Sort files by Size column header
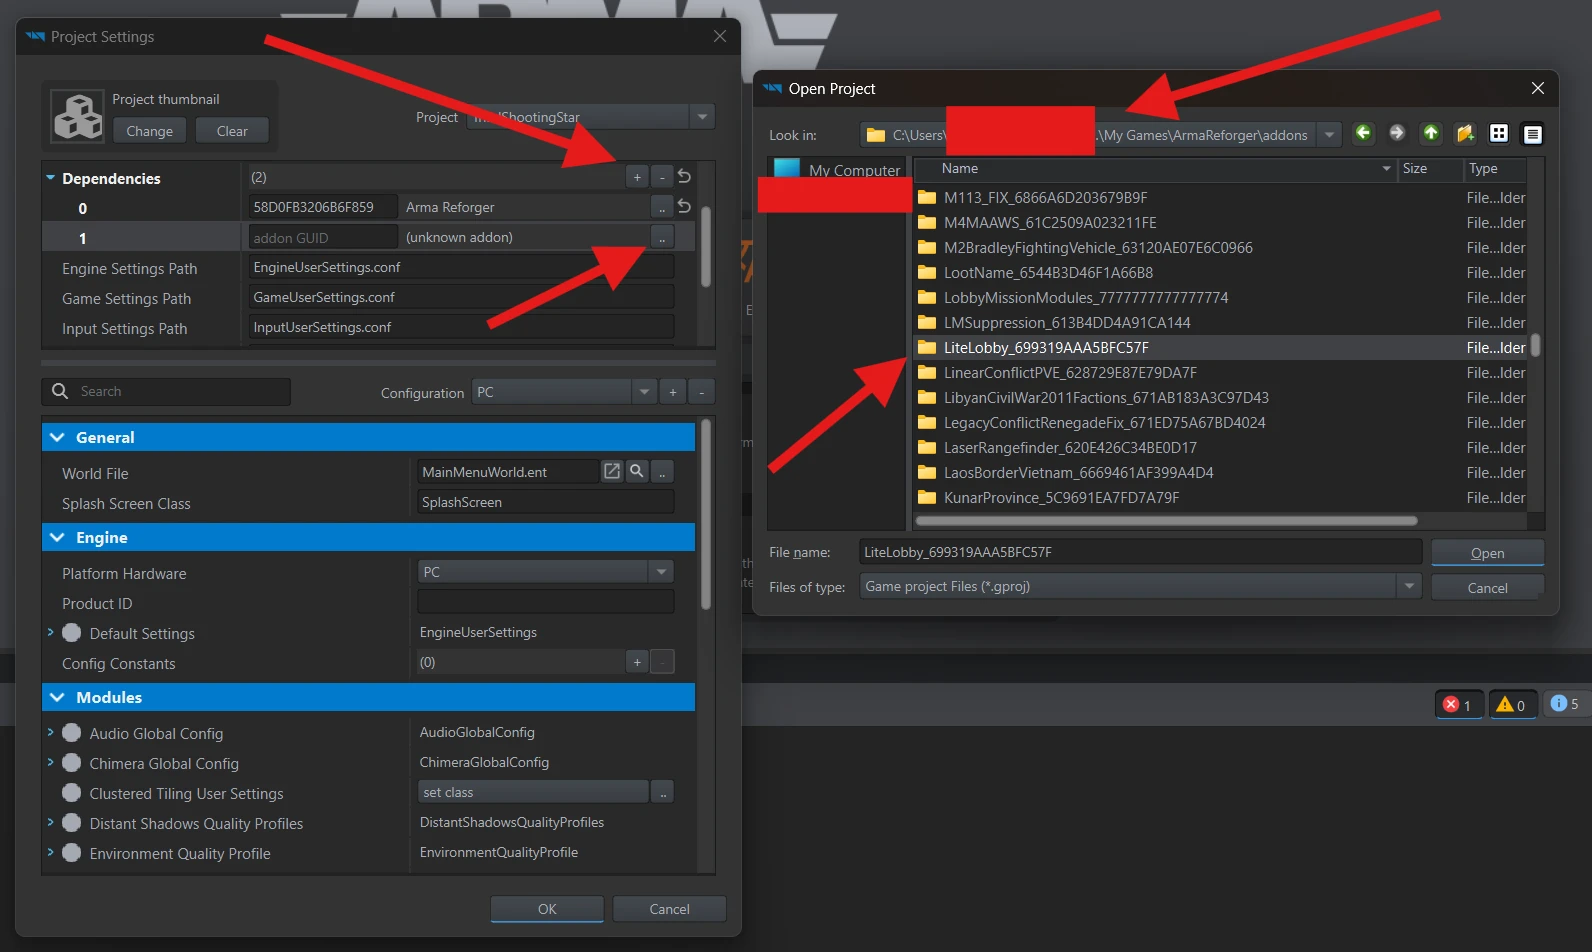This screenshot has width=1592, height=952. click(x=1430, y=169)
